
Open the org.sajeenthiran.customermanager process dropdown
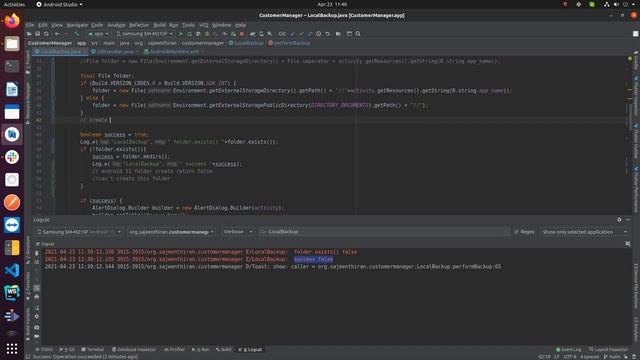tap(171, 232)
